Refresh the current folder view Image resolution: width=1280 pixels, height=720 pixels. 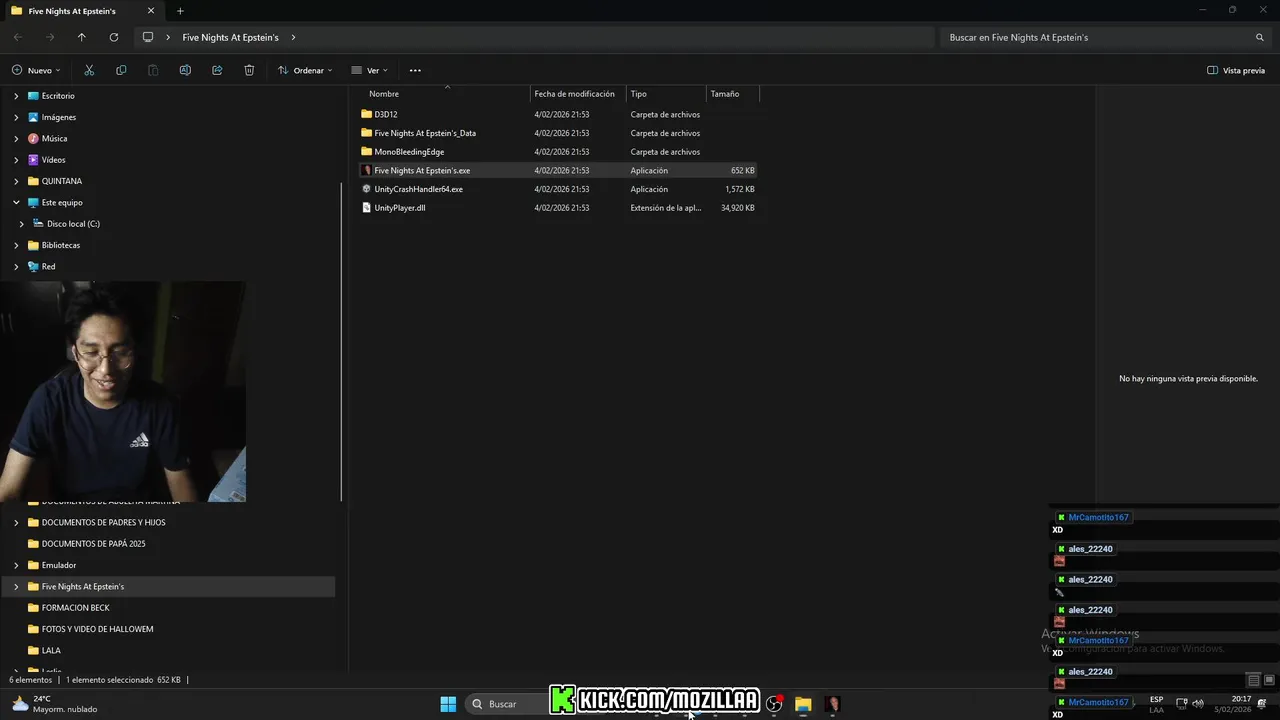[114, 37]
